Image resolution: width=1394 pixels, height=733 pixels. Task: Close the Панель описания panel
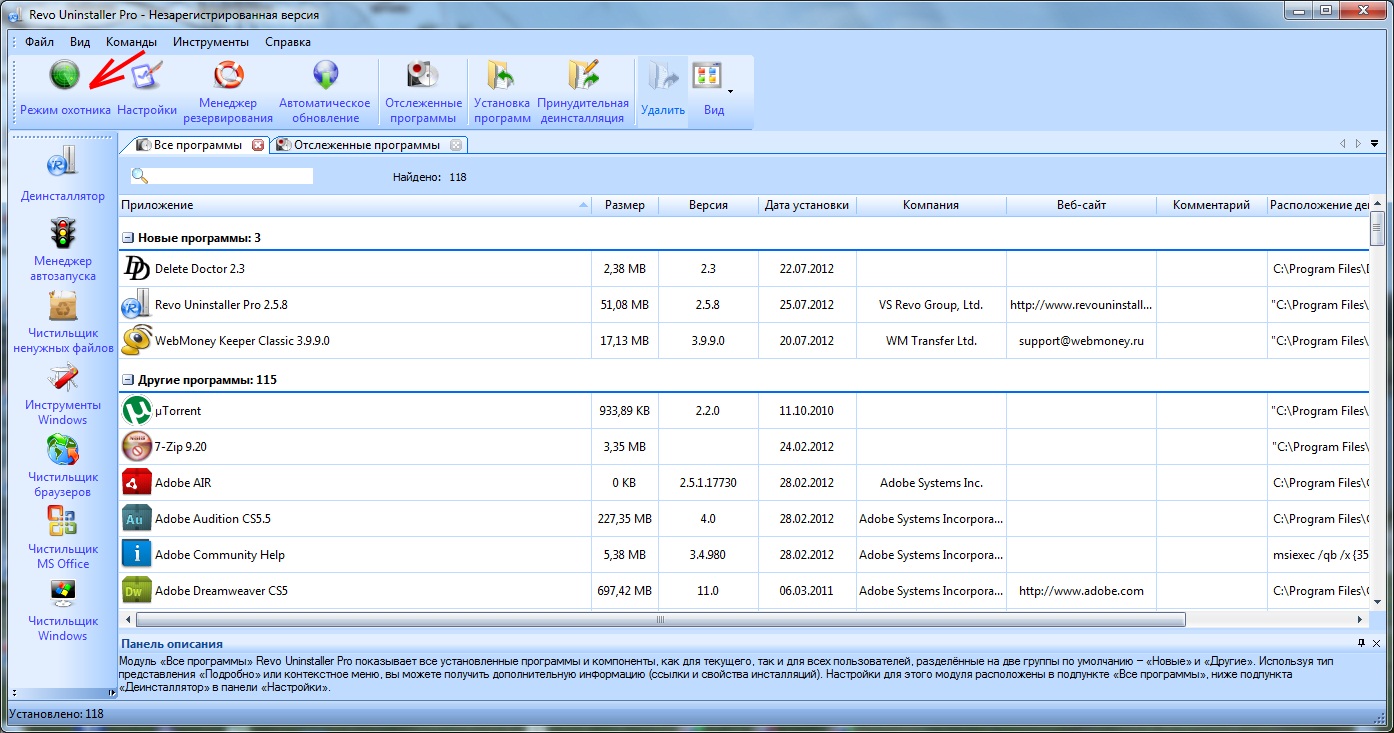coord(1377,643)
